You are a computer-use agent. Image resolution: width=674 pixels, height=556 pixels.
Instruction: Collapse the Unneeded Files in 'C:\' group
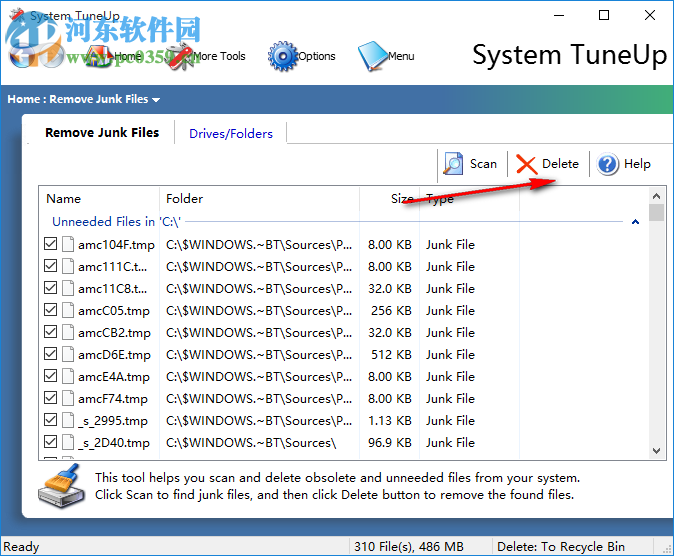tap(635, 222)
